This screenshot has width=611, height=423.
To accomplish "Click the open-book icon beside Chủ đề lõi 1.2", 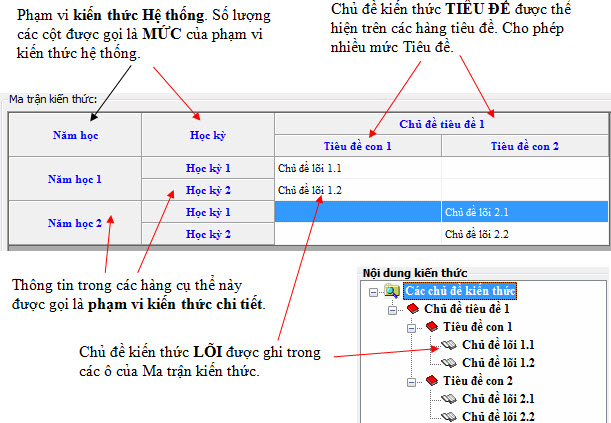I will 449,363.
